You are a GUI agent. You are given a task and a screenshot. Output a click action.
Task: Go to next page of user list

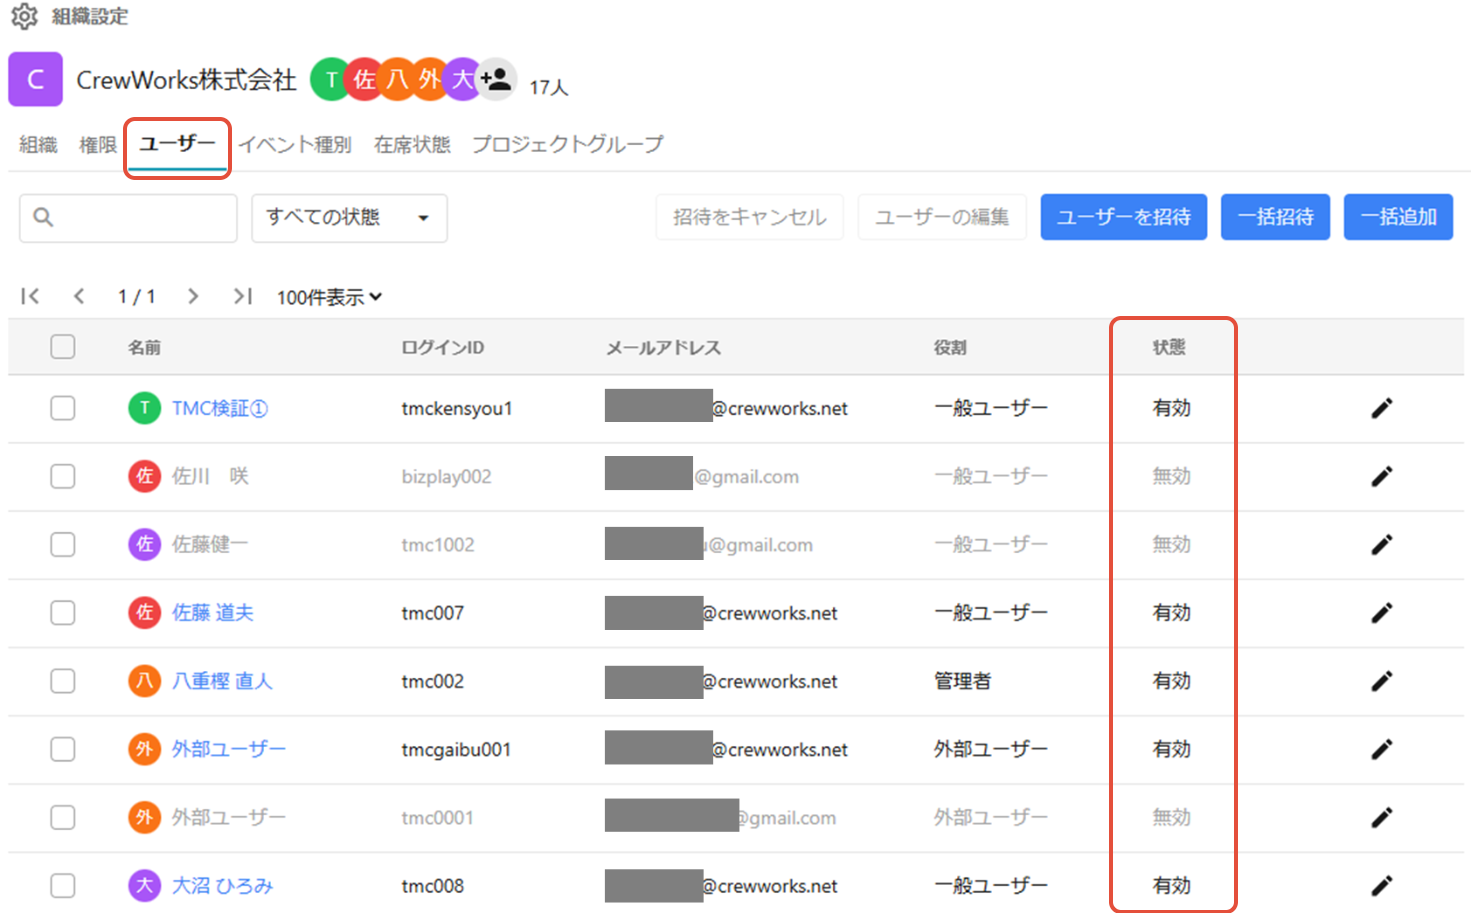tap(193, 296)
